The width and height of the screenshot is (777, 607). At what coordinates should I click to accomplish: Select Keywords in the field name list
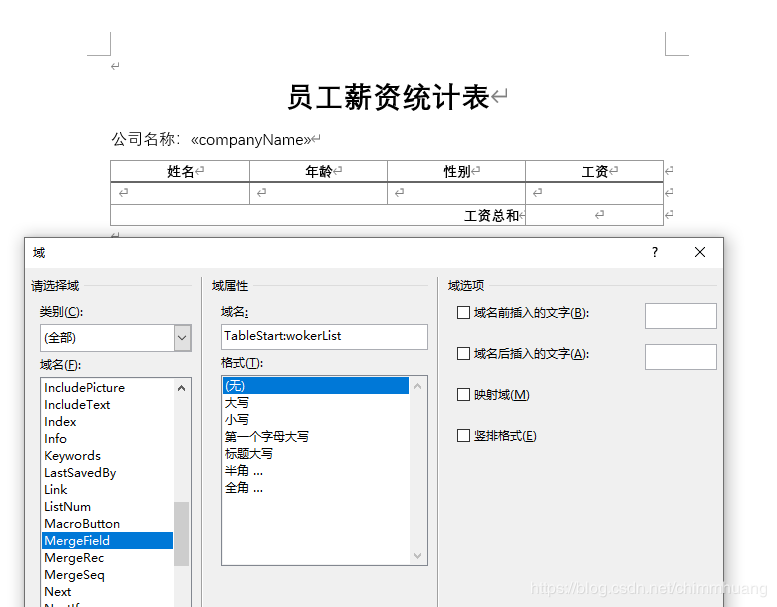[x=108, y=455]
